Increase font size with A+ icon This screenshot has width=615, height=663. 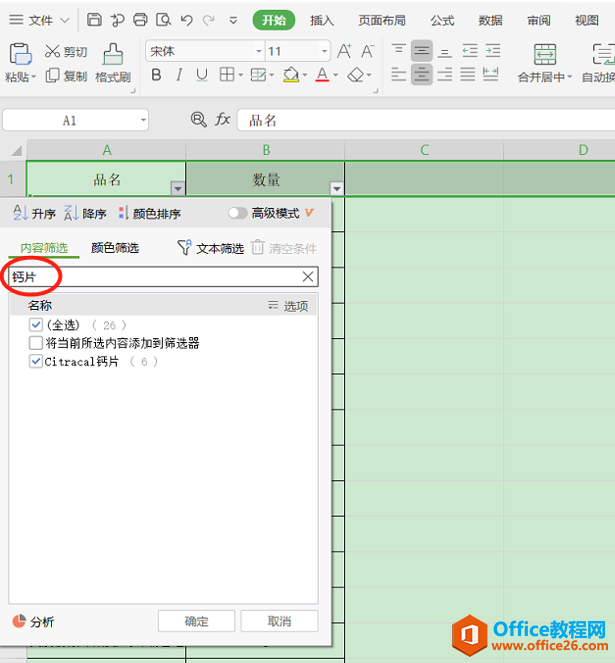coord(344,51)
